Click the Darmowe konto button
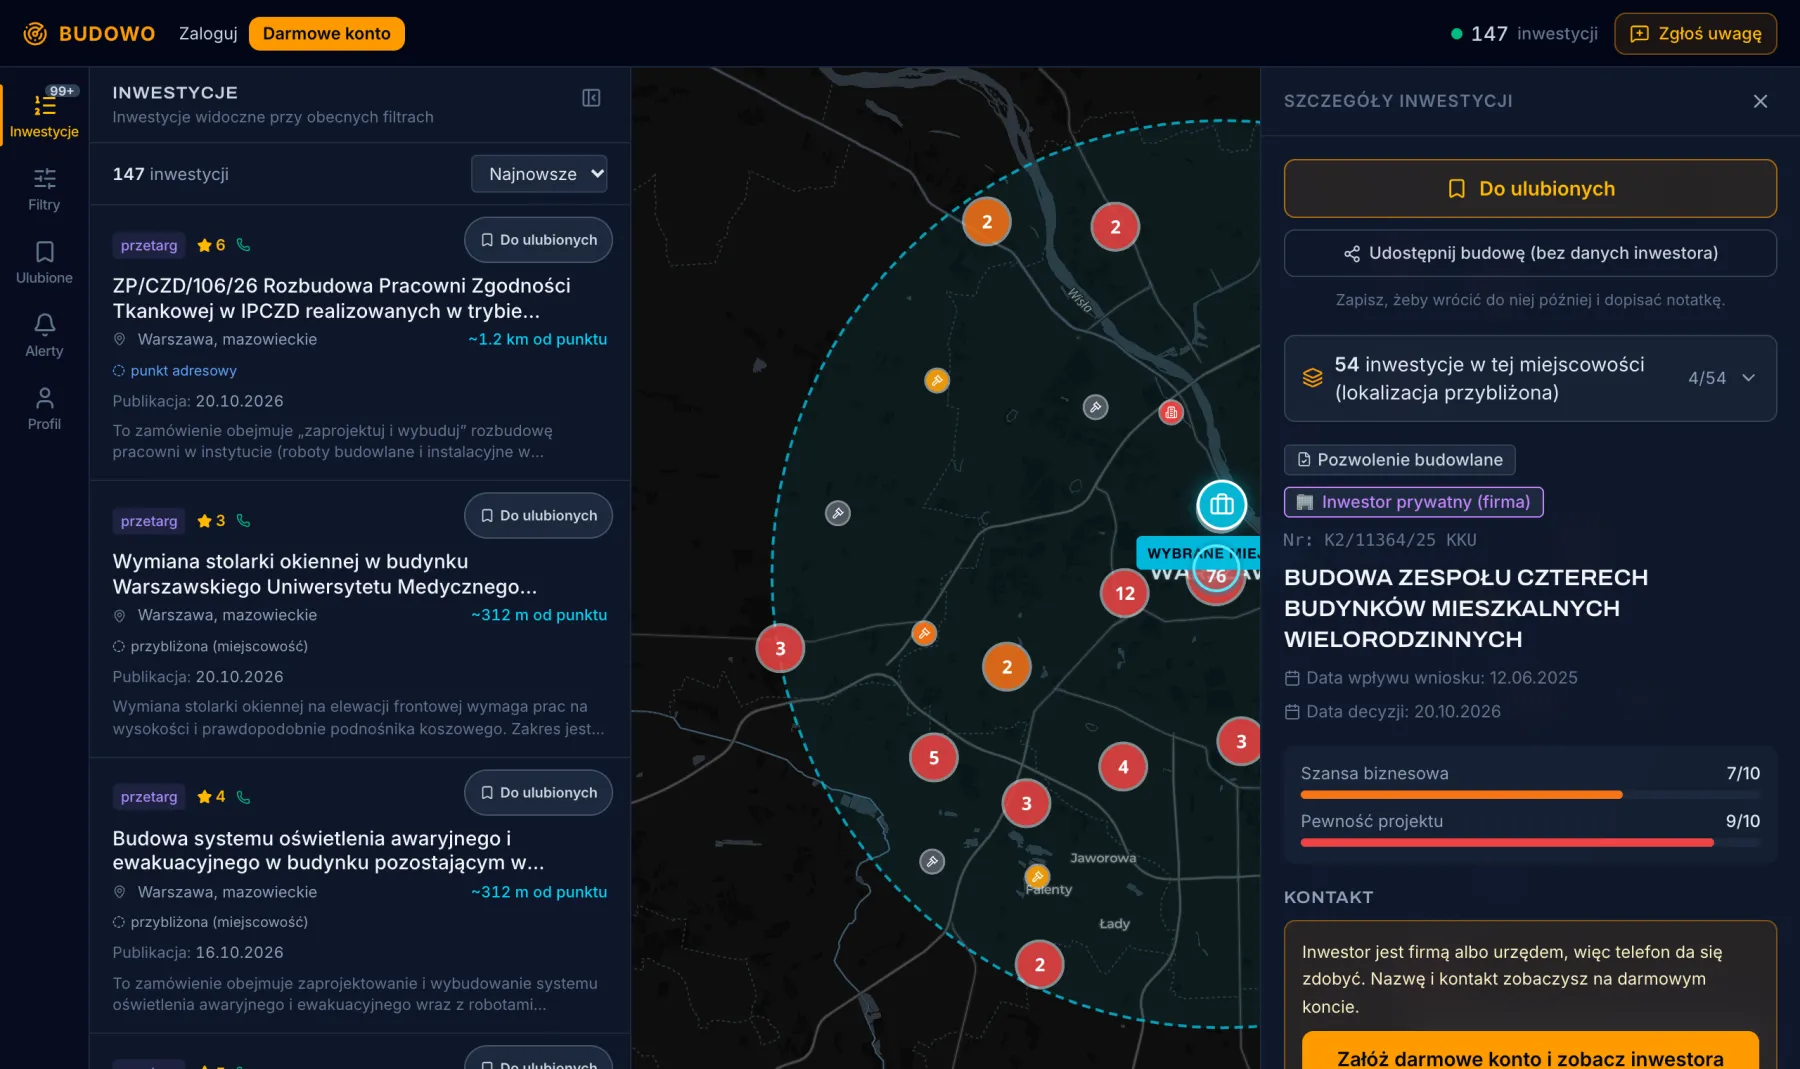Viewport: 1800px width, 1069px height. (327, 34)
